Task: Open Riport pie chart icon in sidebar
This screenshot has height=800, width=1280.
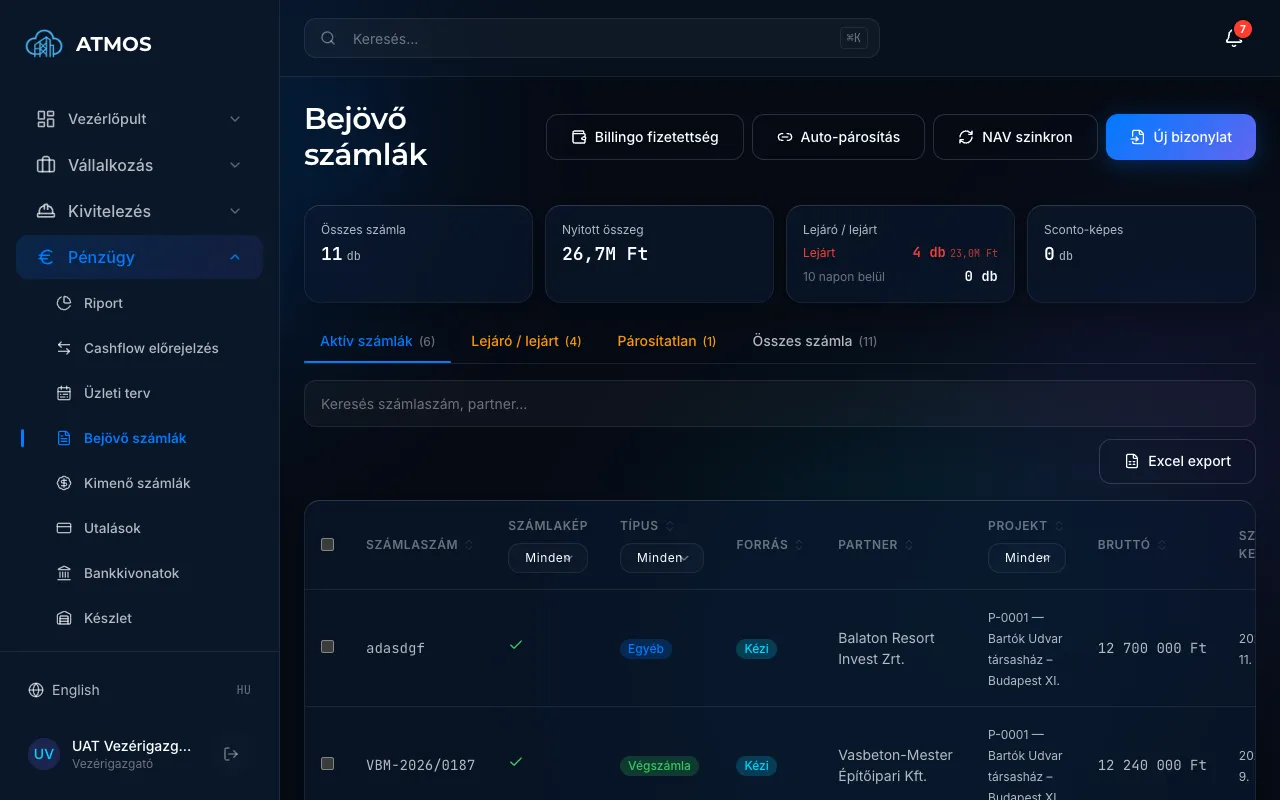Action: tap(64, 303)
